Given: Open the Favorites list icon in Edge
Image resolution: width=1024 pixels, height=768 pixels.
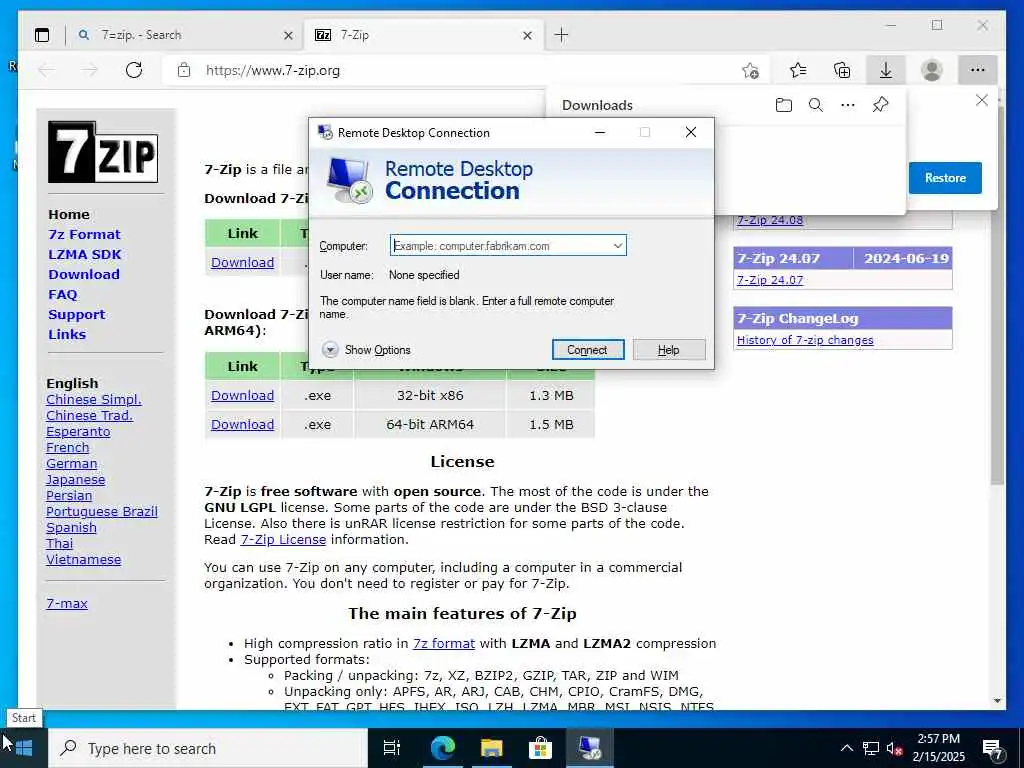Looking at the screenshot, I should point(797,70).
